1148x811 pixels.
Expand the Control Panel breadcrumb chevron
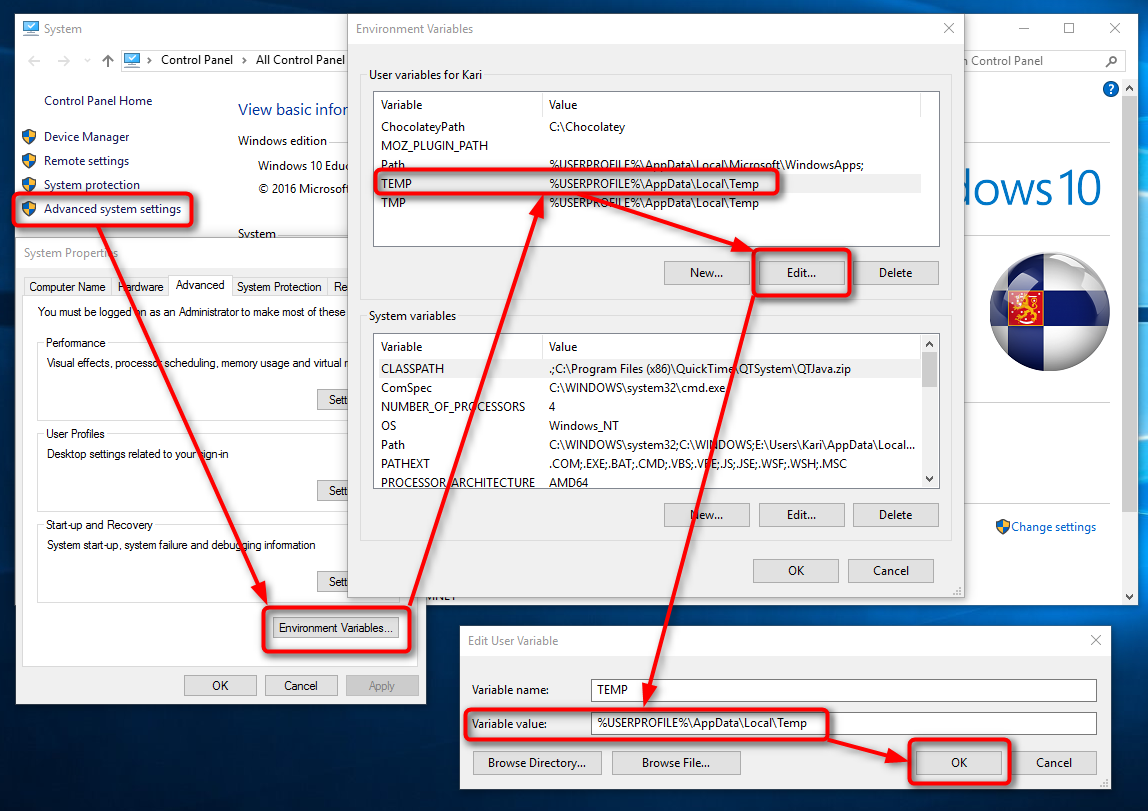click(x=244, y=60)
